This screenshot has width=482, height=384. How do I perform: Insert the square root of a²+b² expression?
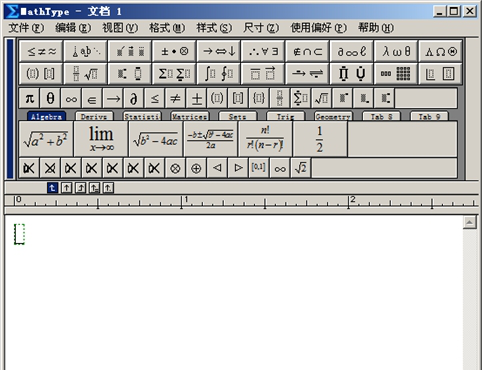[x=46, y=139]
